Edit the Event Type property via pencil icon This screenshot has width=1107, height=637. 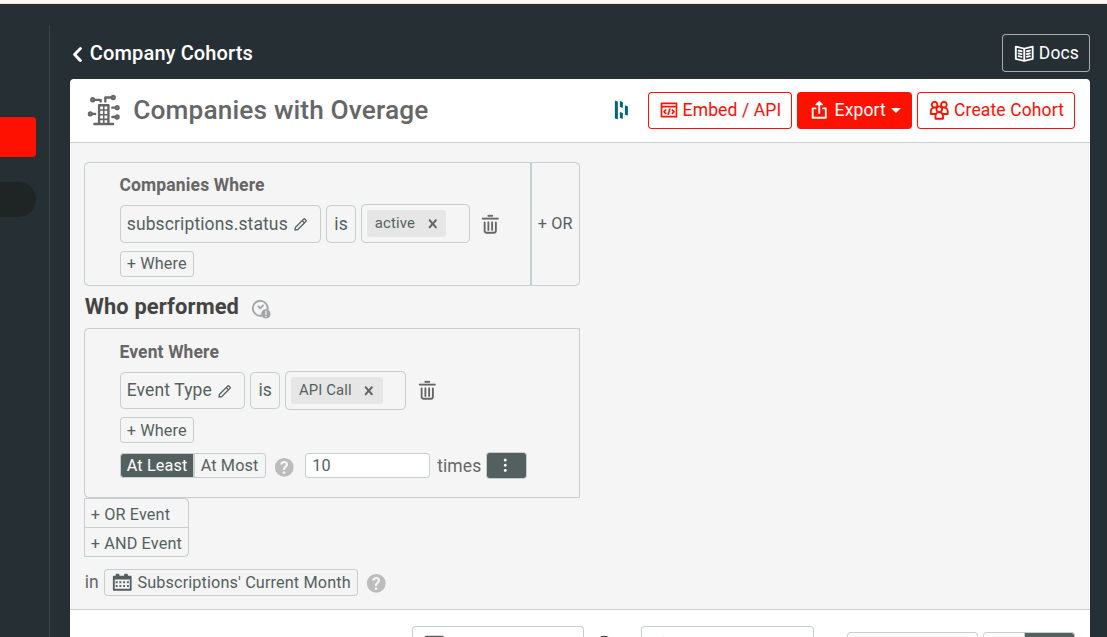pyautogui.click(x=226, y=390)
